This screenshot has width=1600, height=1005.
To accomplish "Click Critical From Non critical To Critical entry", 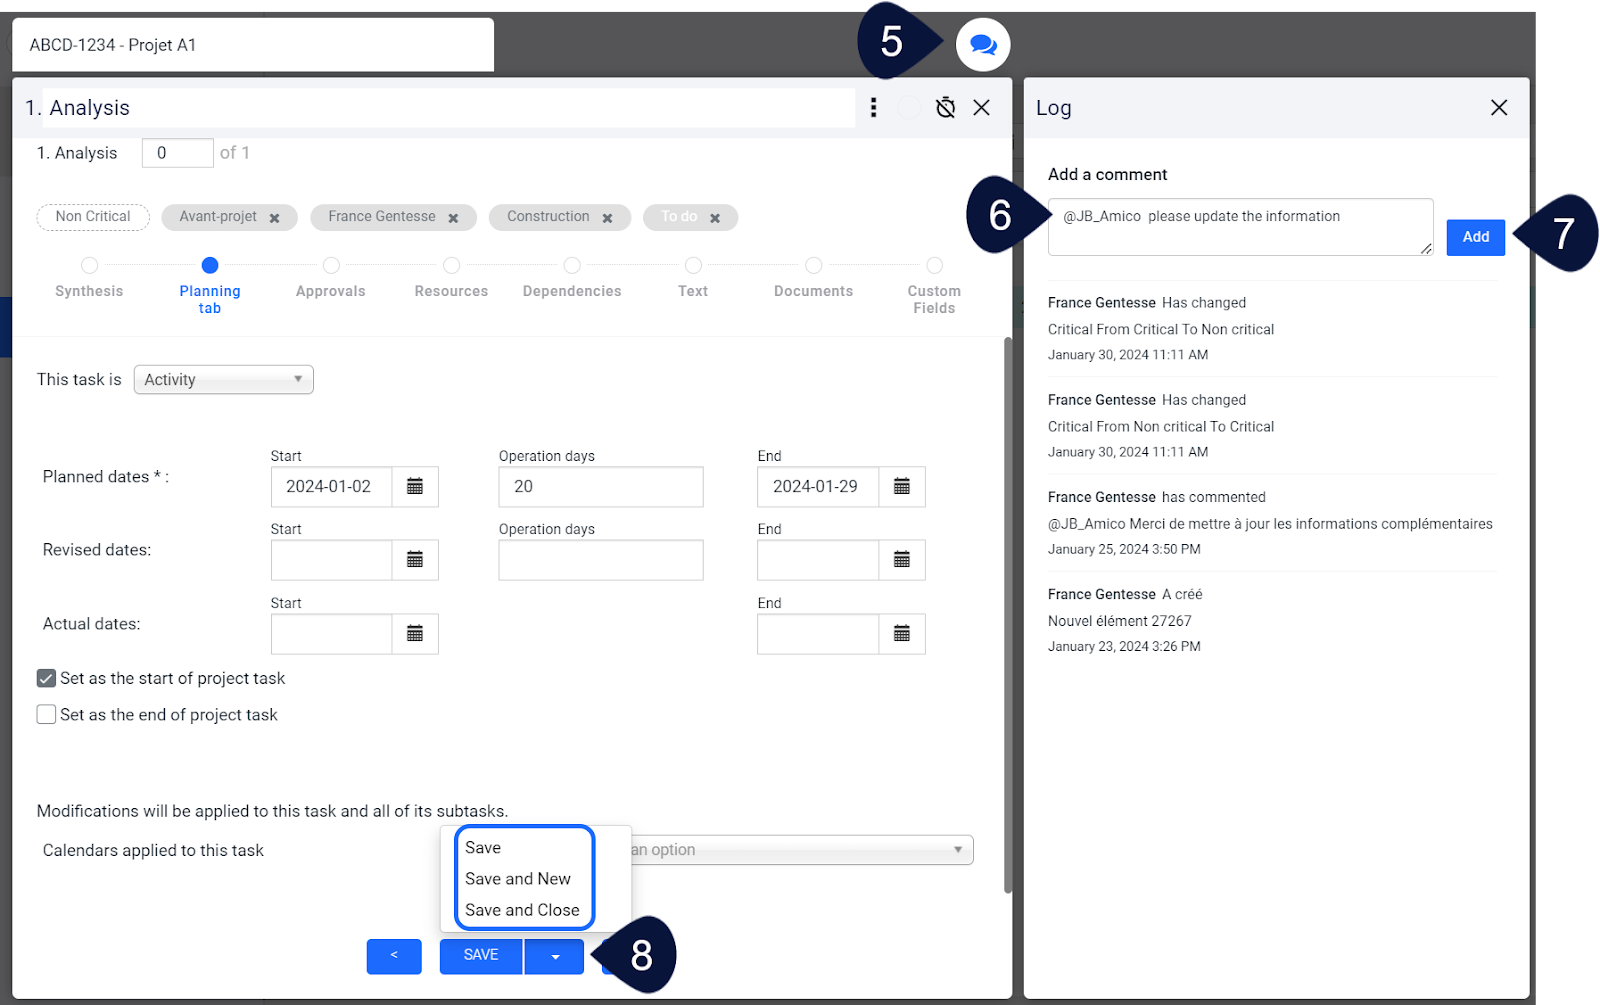I will pyautogui.click(x=1161, y=426).
